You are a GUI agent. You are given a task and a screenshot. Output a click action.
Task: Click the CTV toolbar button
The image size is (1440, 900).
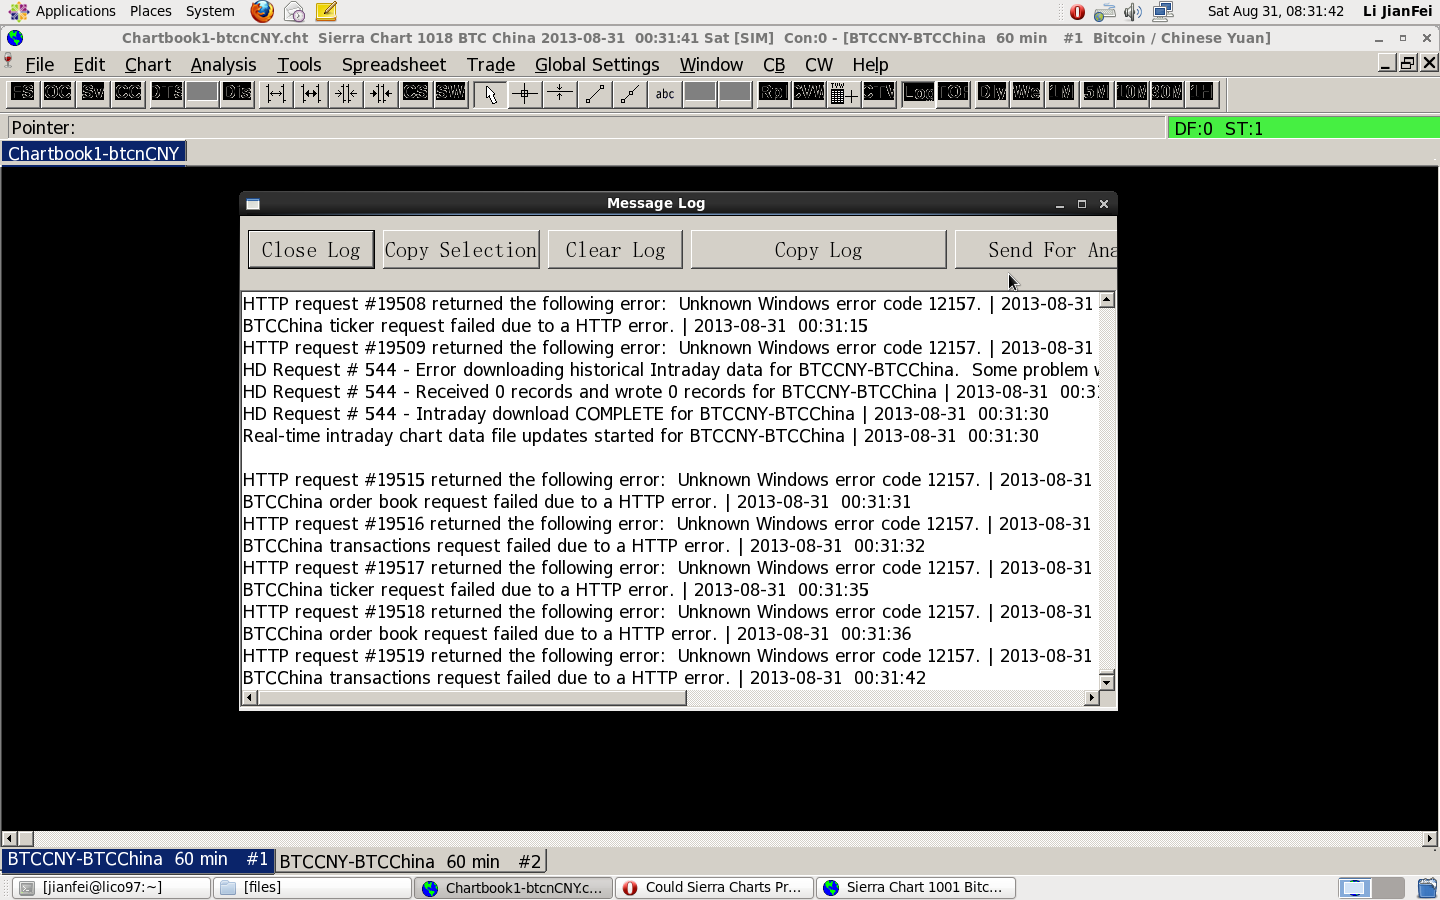point(879,93)
